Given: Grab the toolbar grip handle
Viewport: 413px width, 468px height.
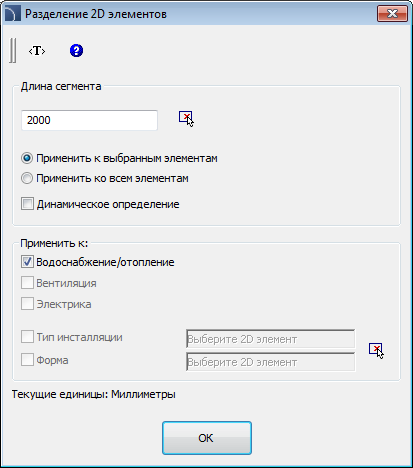Looking at the screenshot, I should [13, 50].
